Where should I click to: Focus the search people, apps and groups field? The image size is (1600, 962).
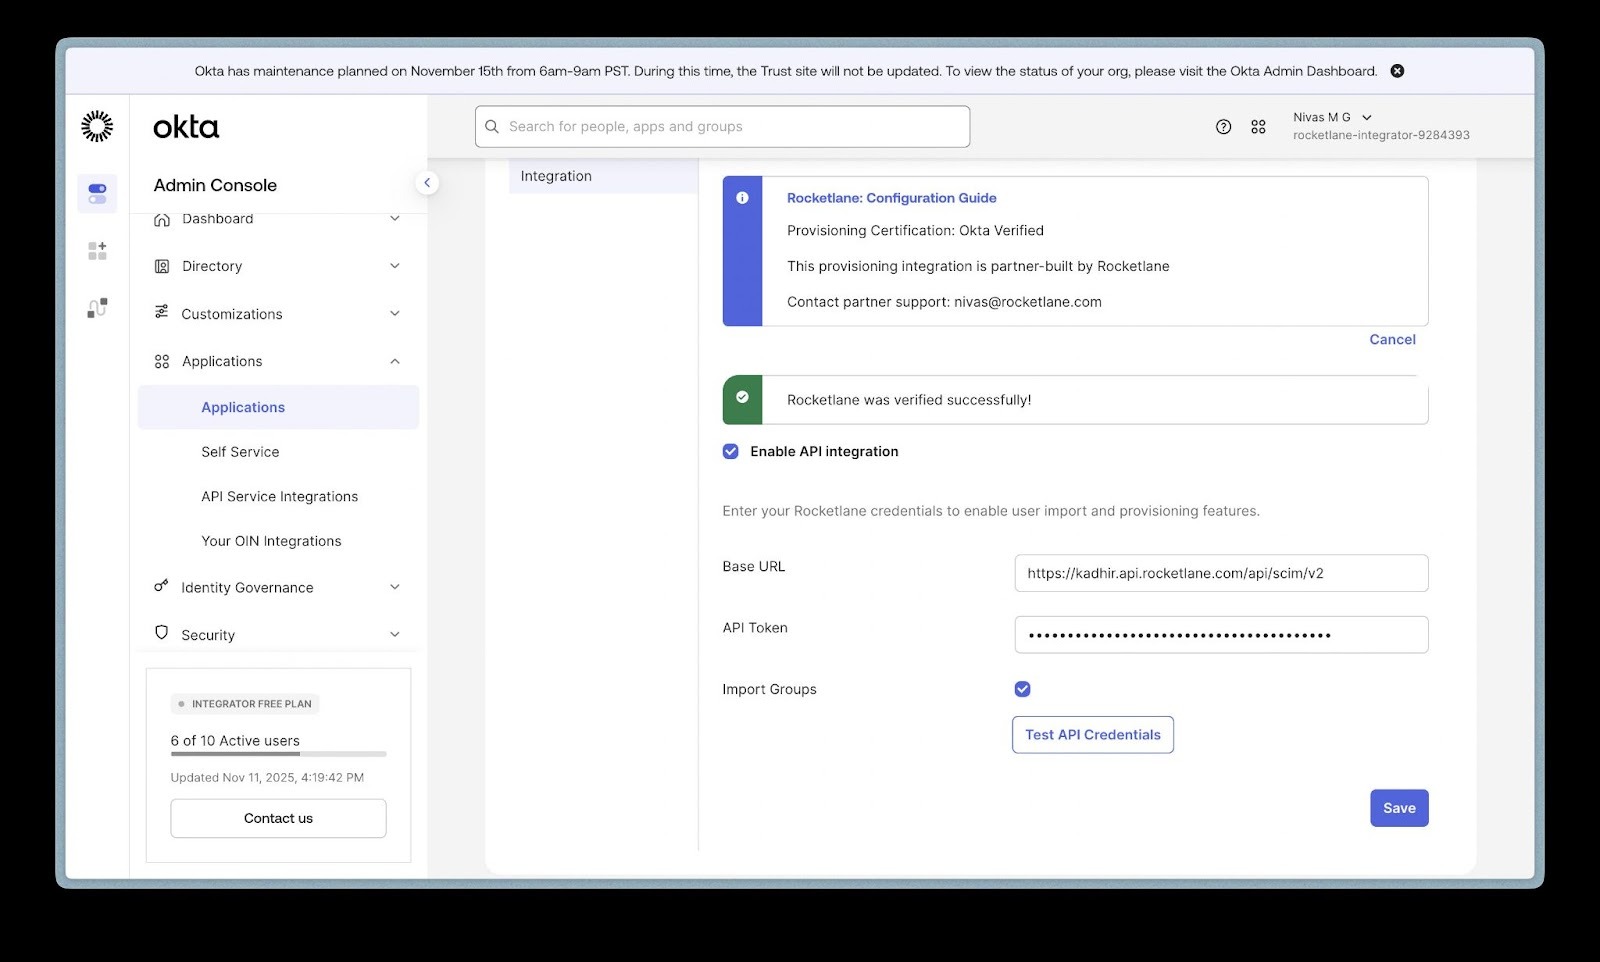point(722,127)
